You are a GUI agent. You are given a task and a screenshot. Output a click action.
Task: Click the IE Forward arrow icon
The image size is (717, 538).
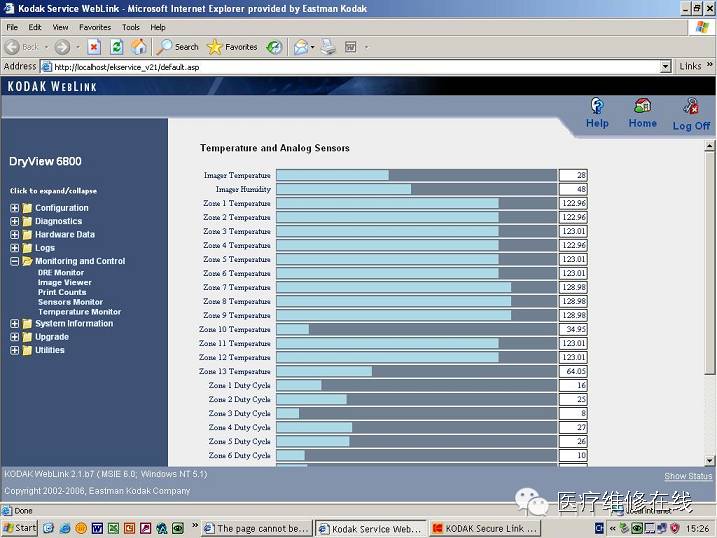pos(62,47)
